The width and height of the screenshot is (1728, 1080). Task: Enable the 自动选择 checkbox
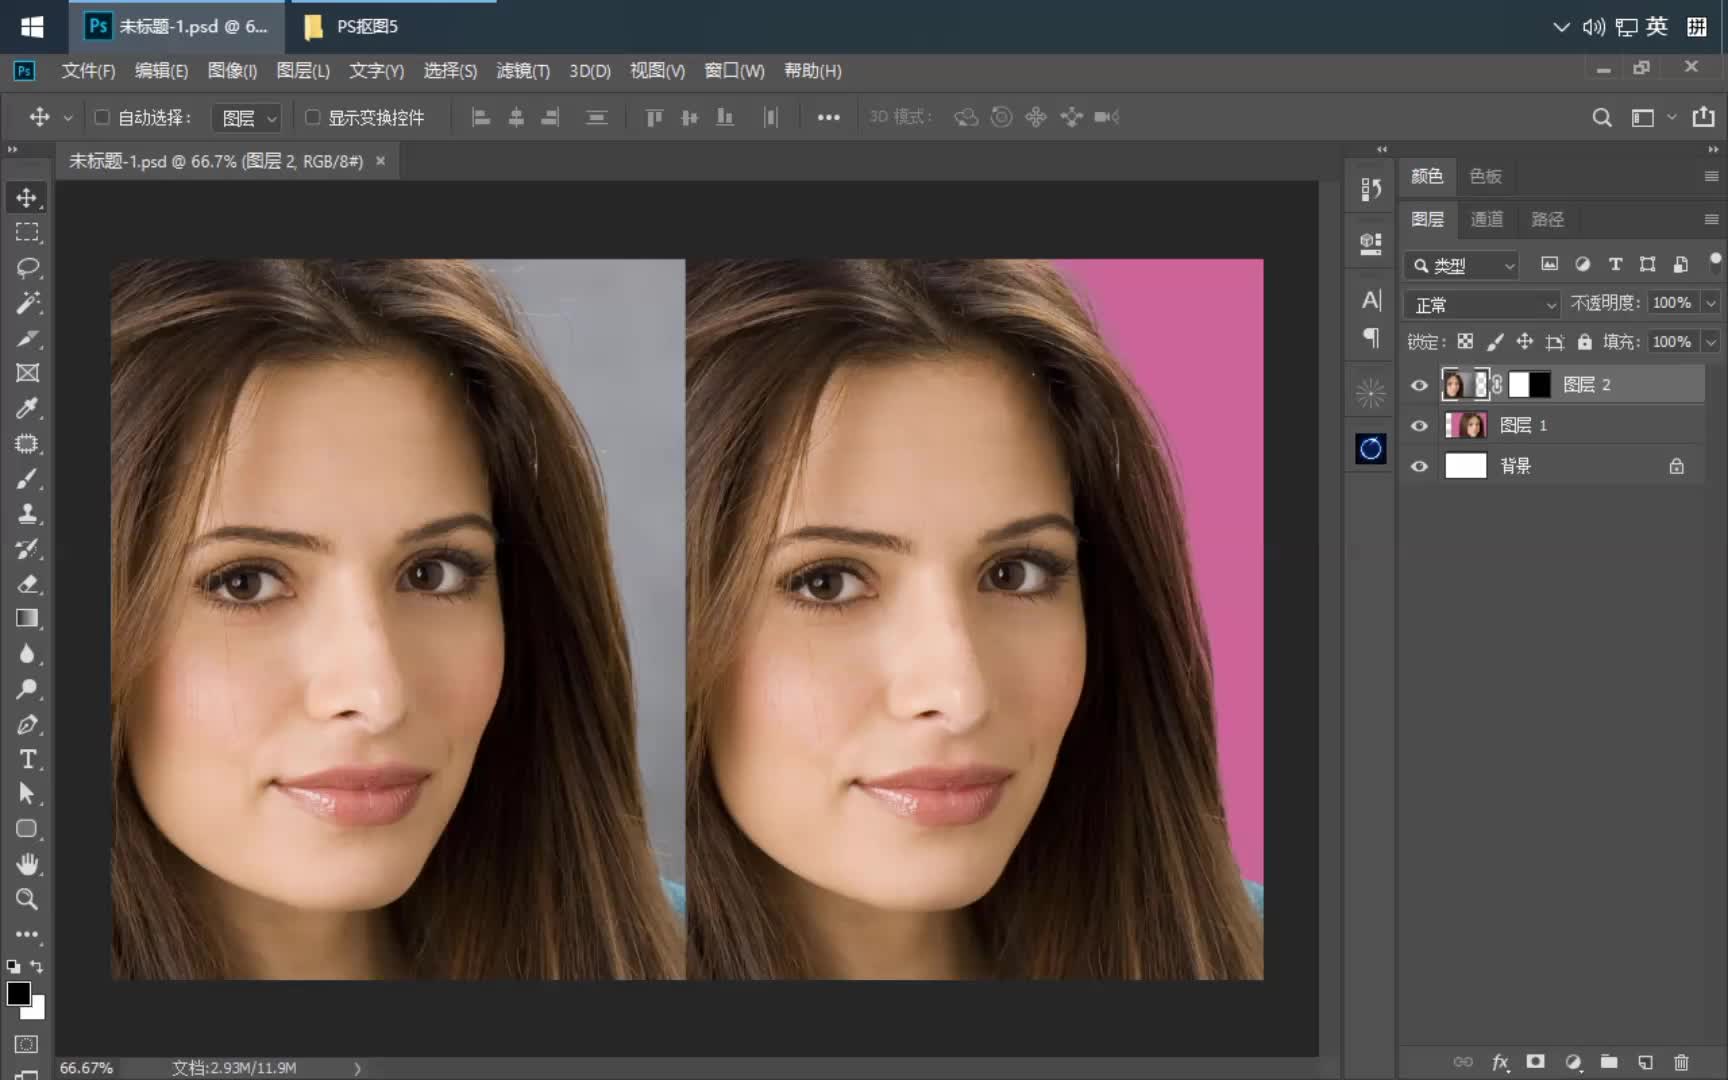(102, 117)
